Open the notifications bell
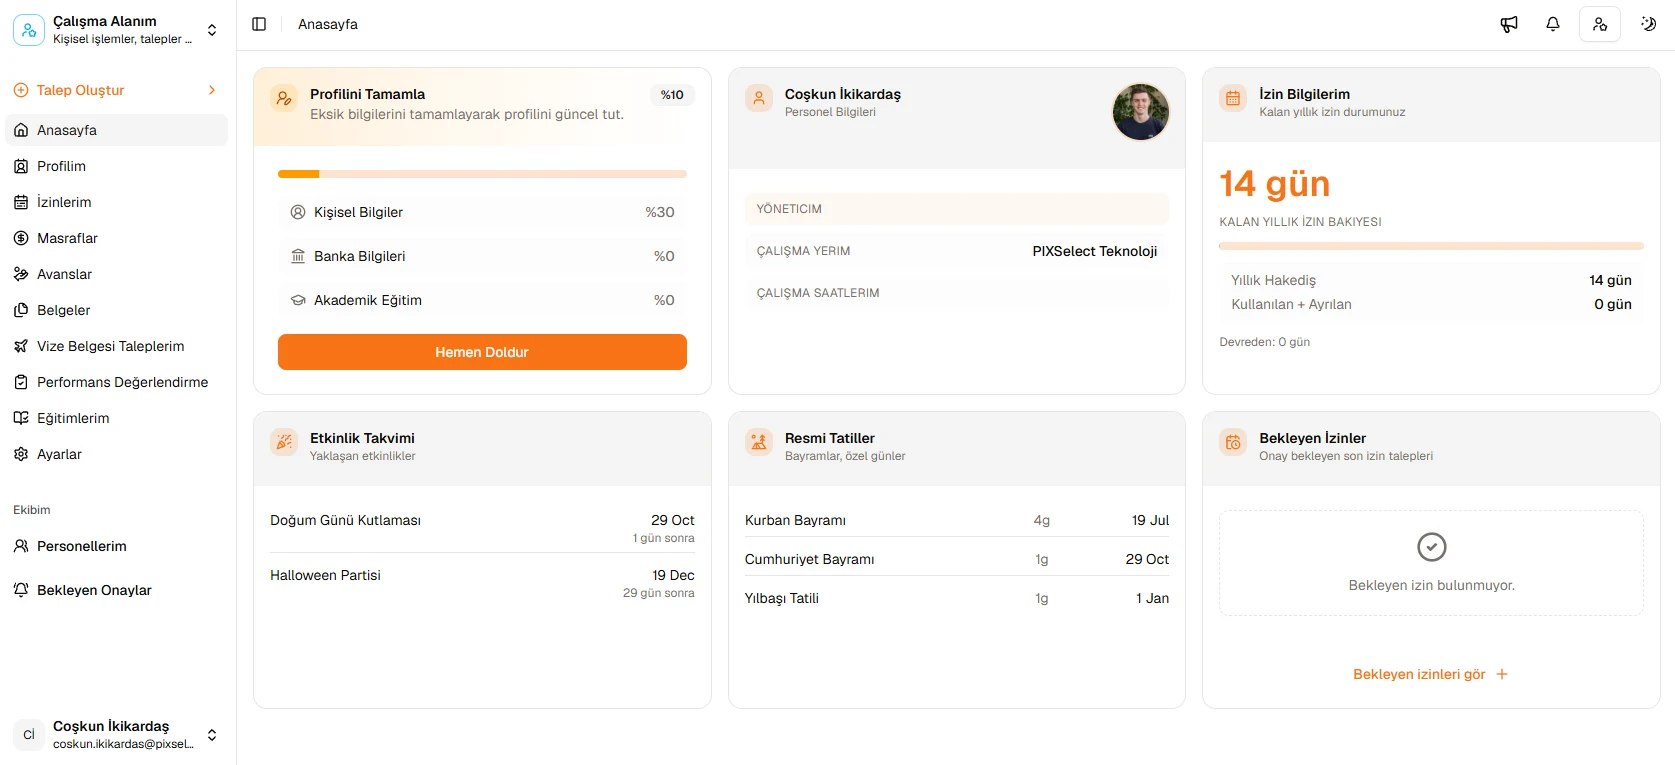 (x=1553, y=24)
